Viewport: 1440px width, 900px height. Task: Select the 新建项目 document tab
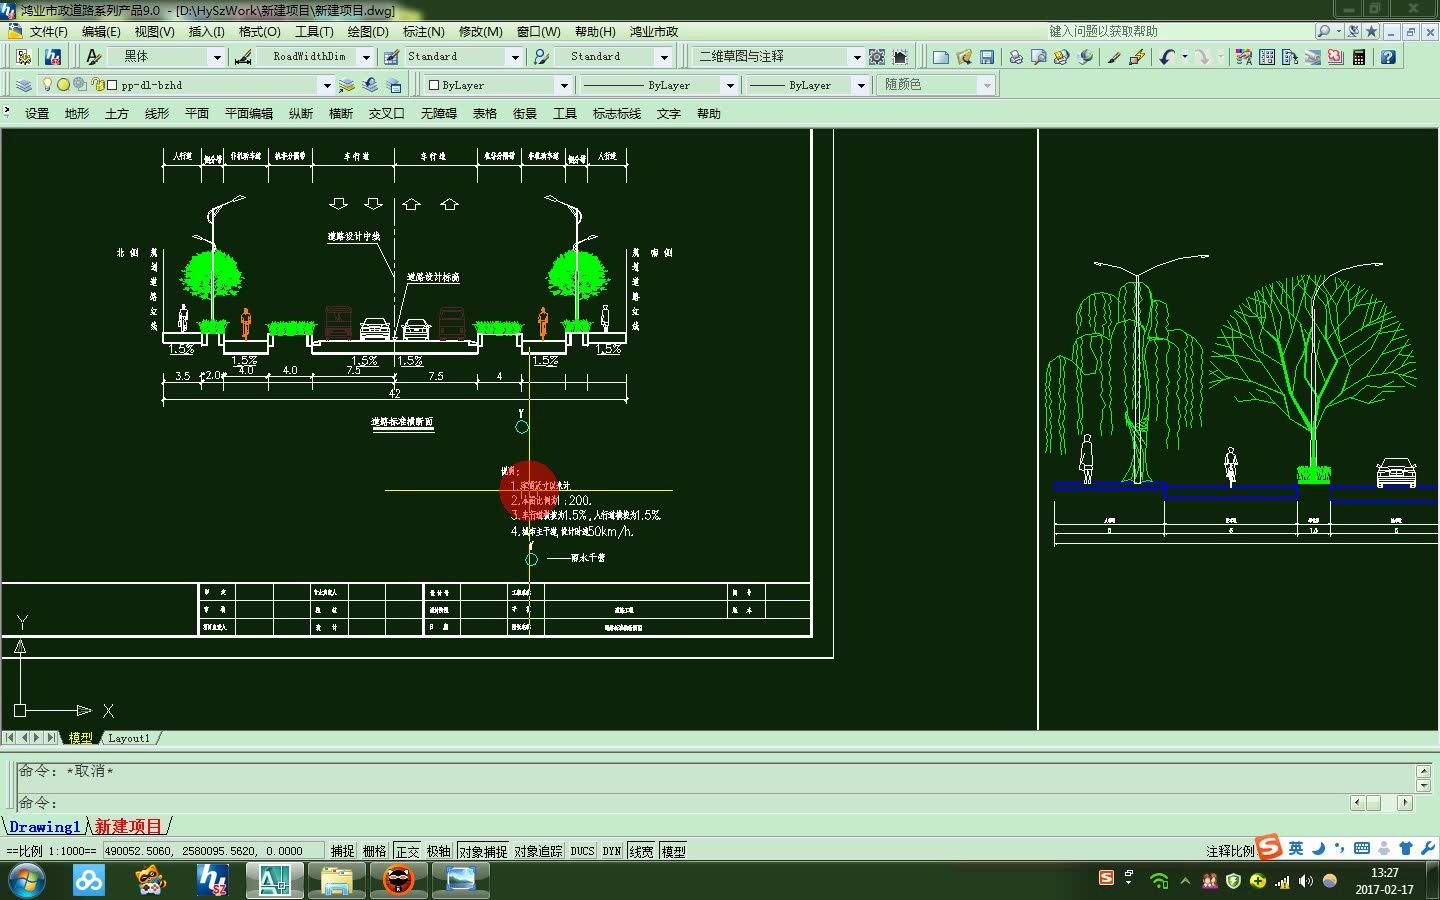point(128,827)
